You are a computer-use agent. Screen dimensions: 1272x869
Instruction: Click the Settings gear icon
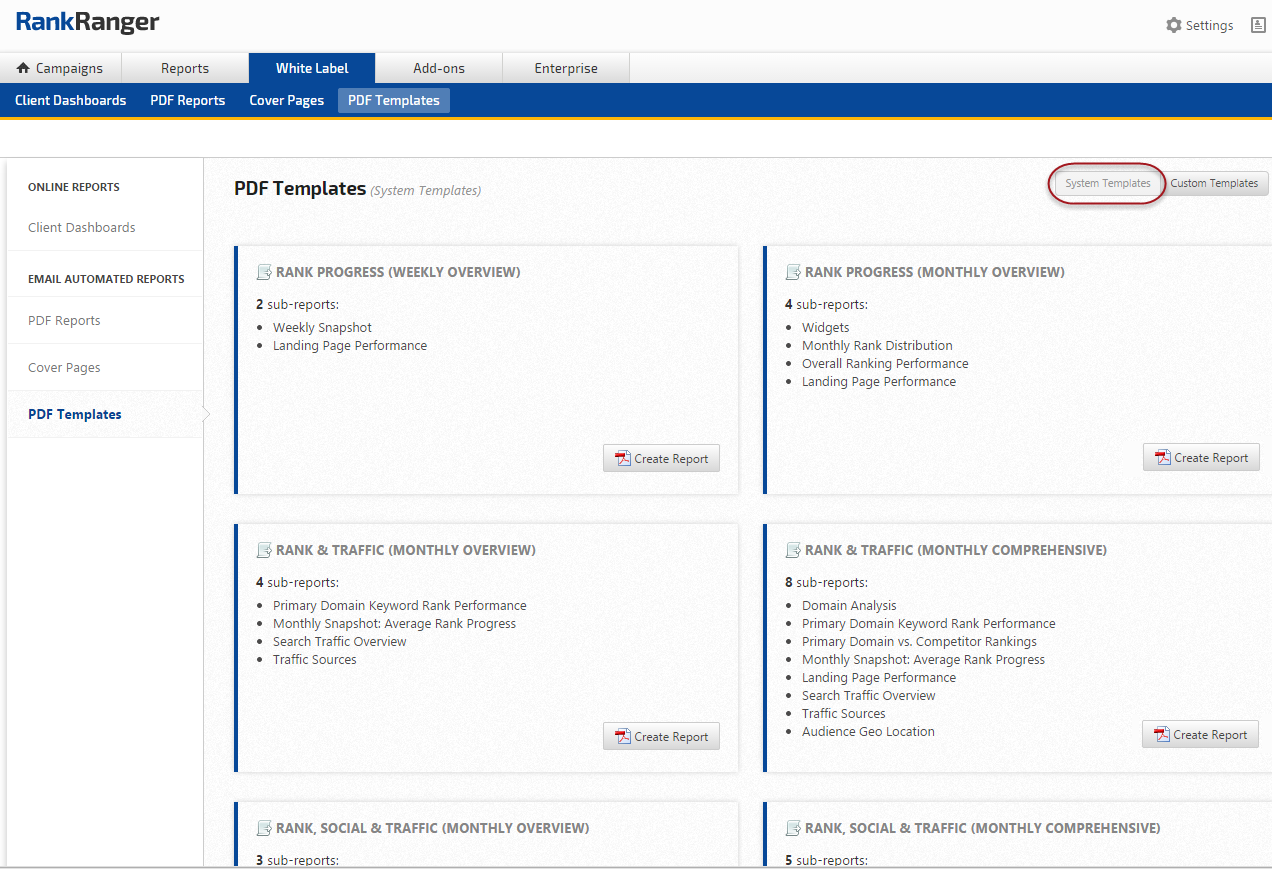click(x=1174, y=25)
